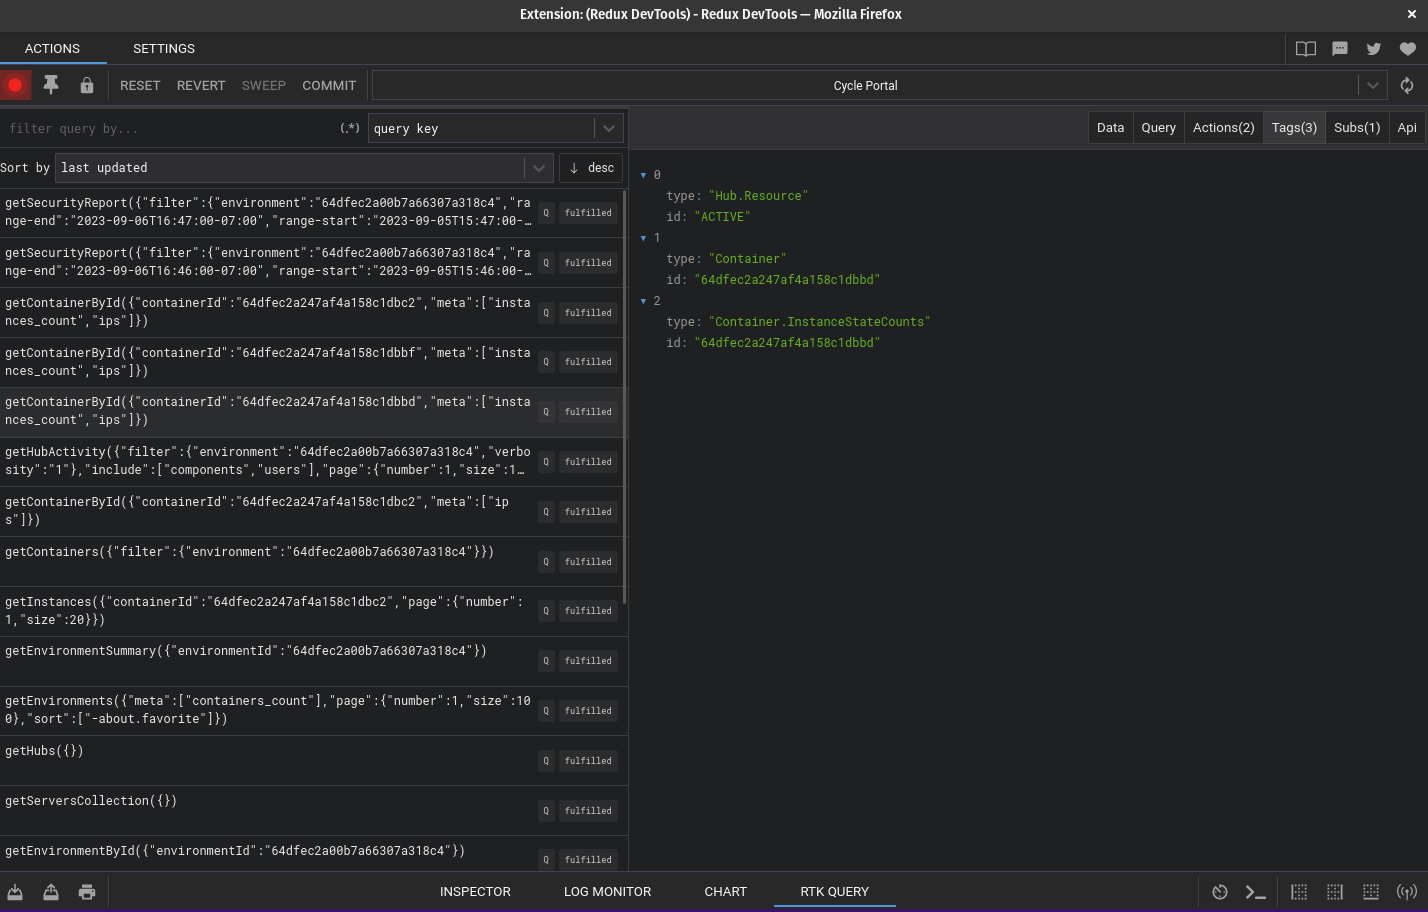
Task: Click the import state download icon
Action: pos(15,892)
